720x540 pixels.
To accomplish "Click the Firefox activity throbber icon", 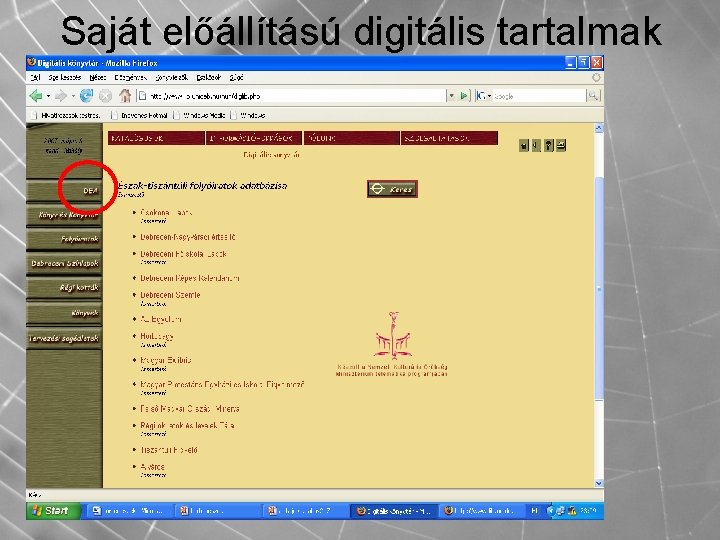I will tap(596, 78).
